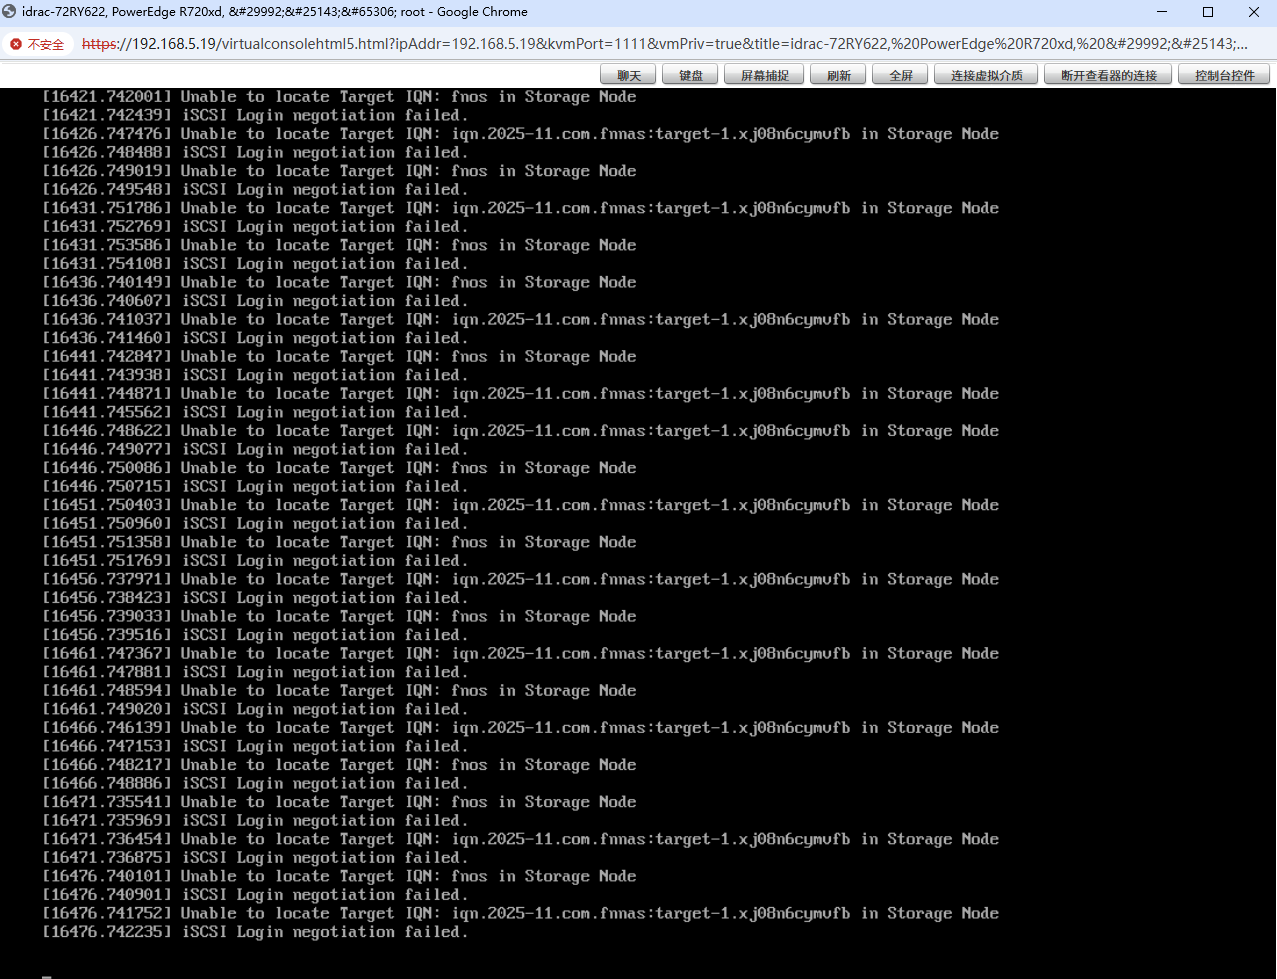The width and height of the screenshot is (1277, 979).
Task: Switch to 全屏 full screen mode
Action: pos(901,75)
